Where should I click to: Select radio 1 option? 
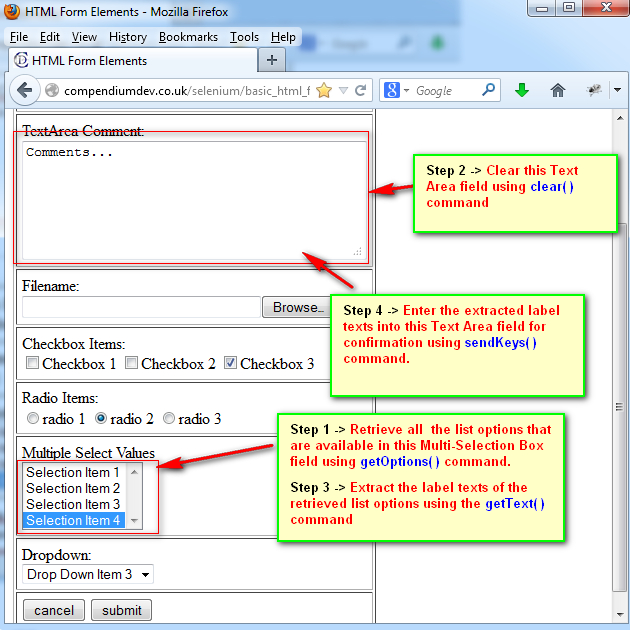33,418
